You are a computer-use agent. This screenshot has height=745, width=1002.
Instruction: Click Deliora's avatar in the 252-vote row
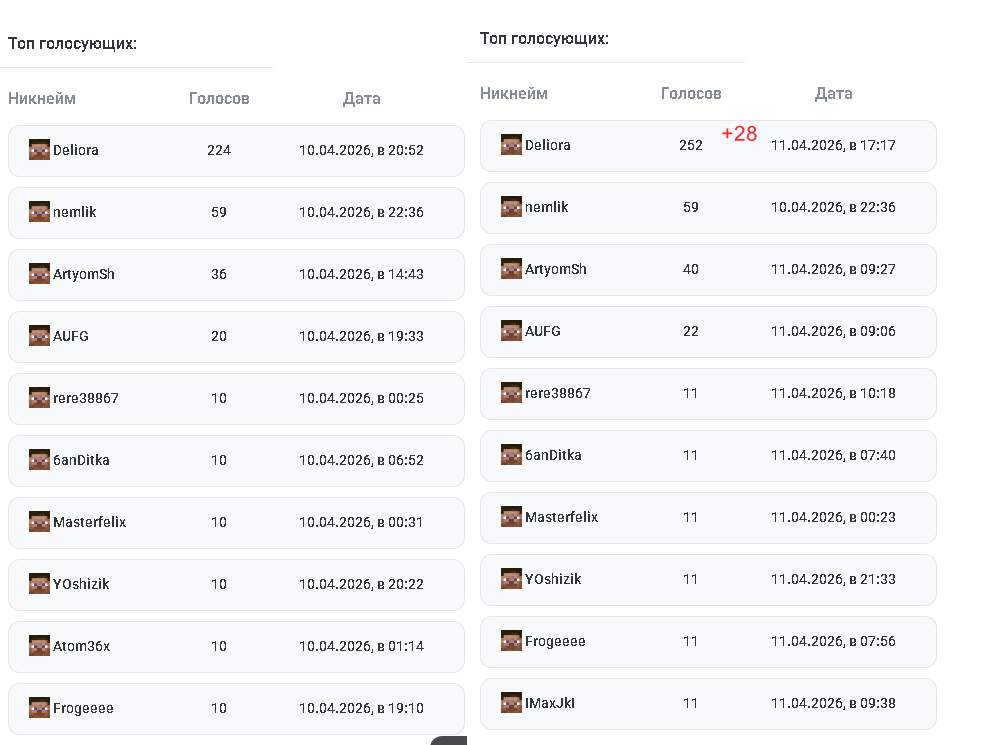511,145
